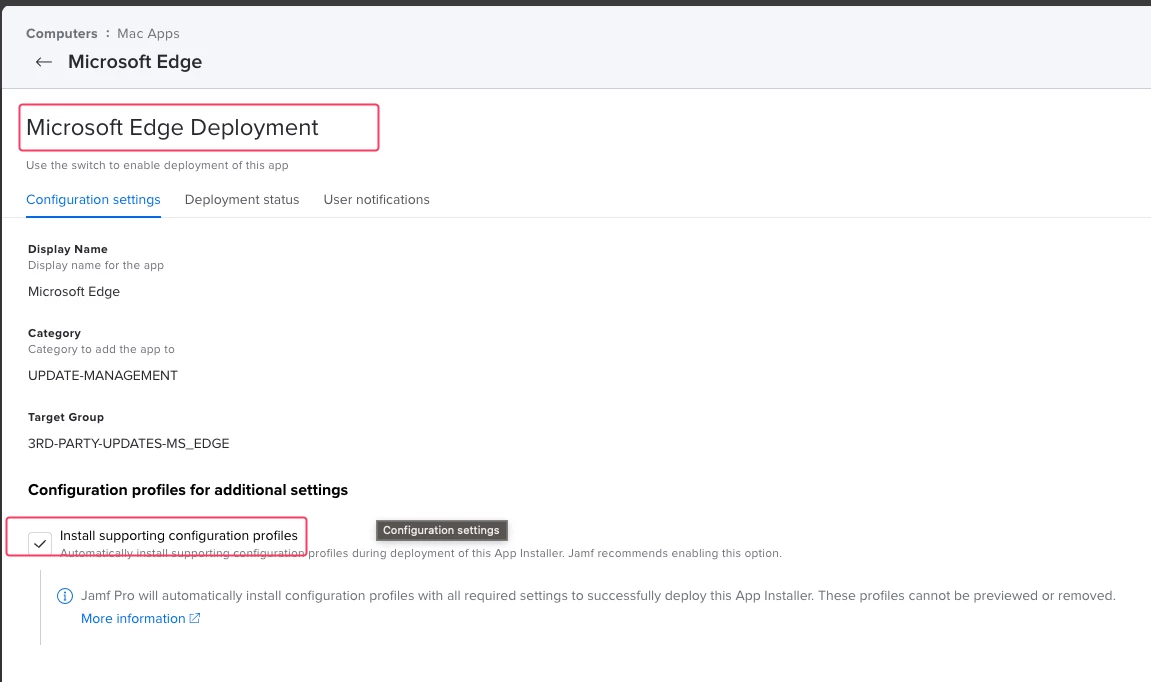Toggle Install supporting configuration profiles checkbox
1151x682 pixels.
click(x=40, y=544)
